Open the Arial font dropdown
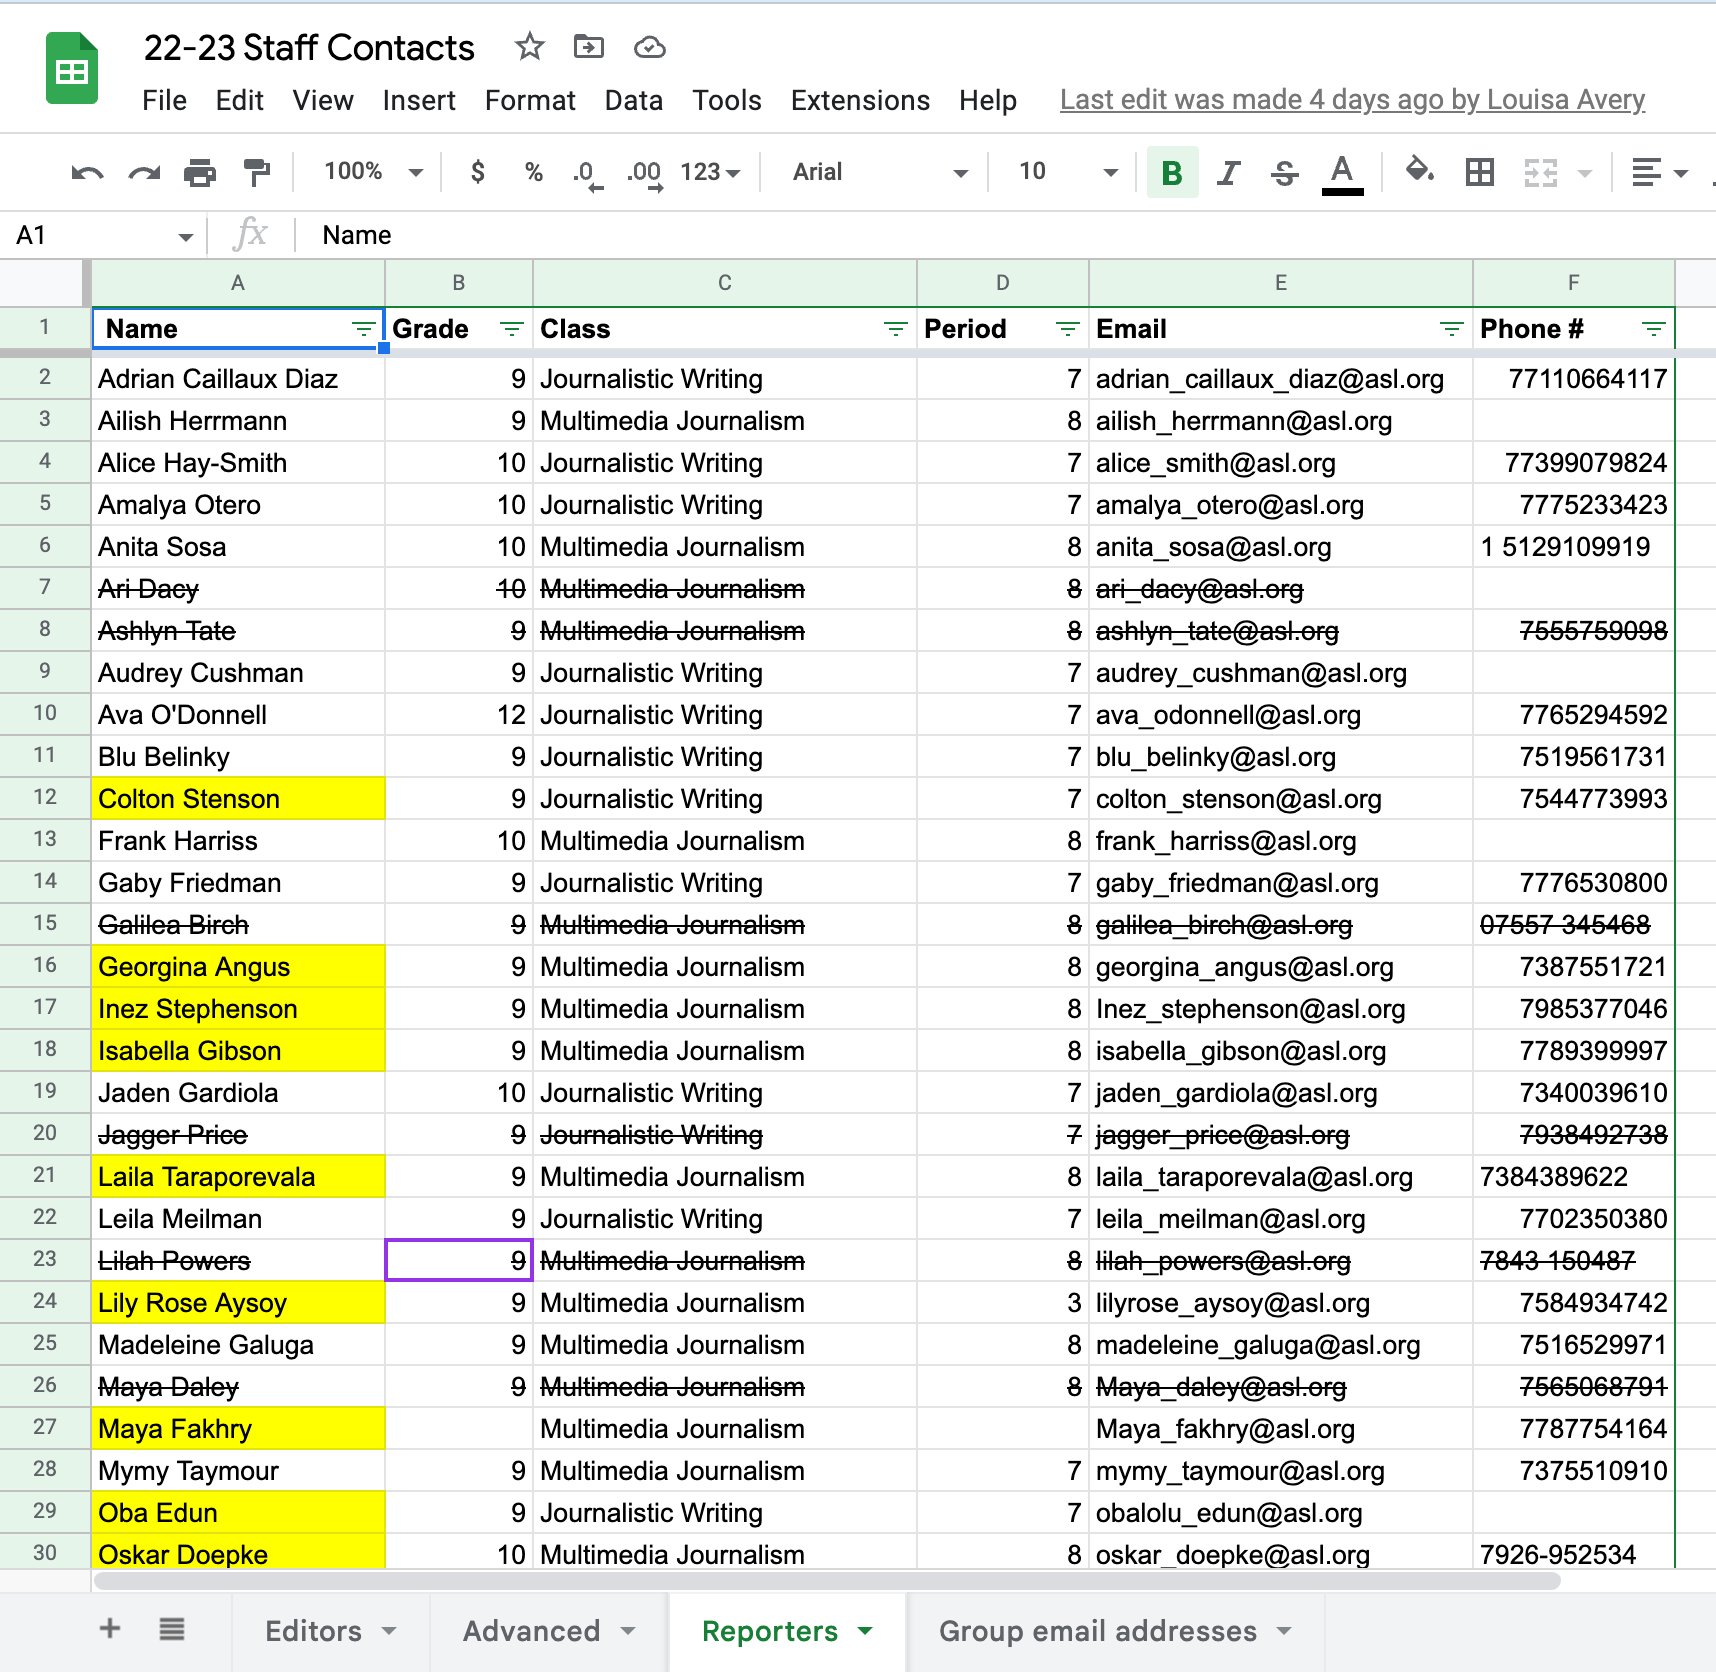This screenshot has height=1672, width=1716. pyautogui.click(x=879, y=173)
